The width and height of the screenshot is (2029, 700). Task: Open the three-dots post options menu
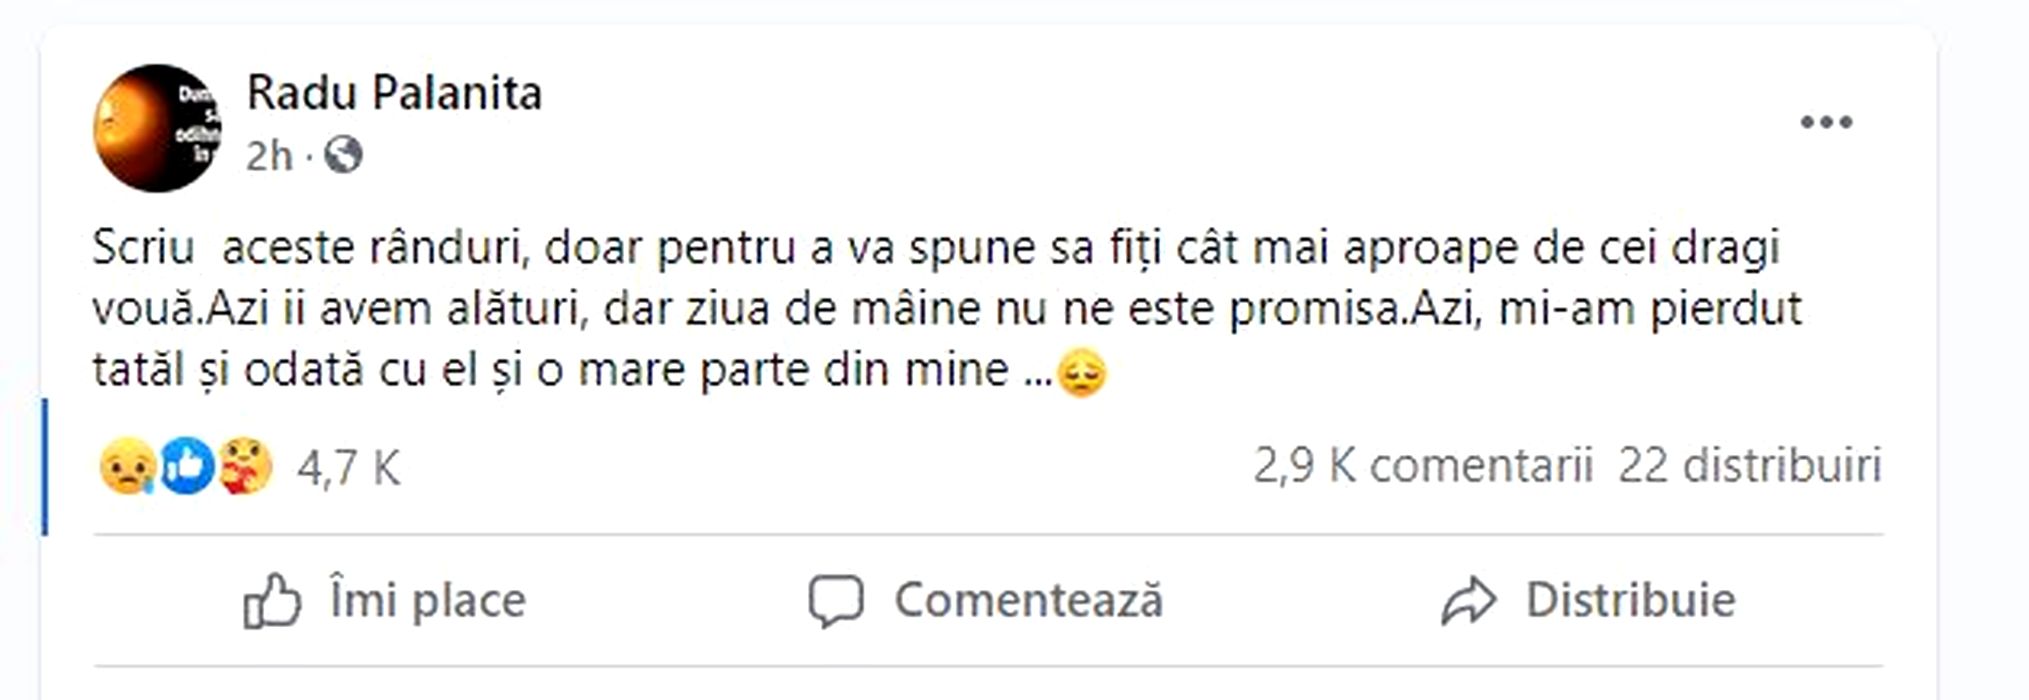point(1825,123)
